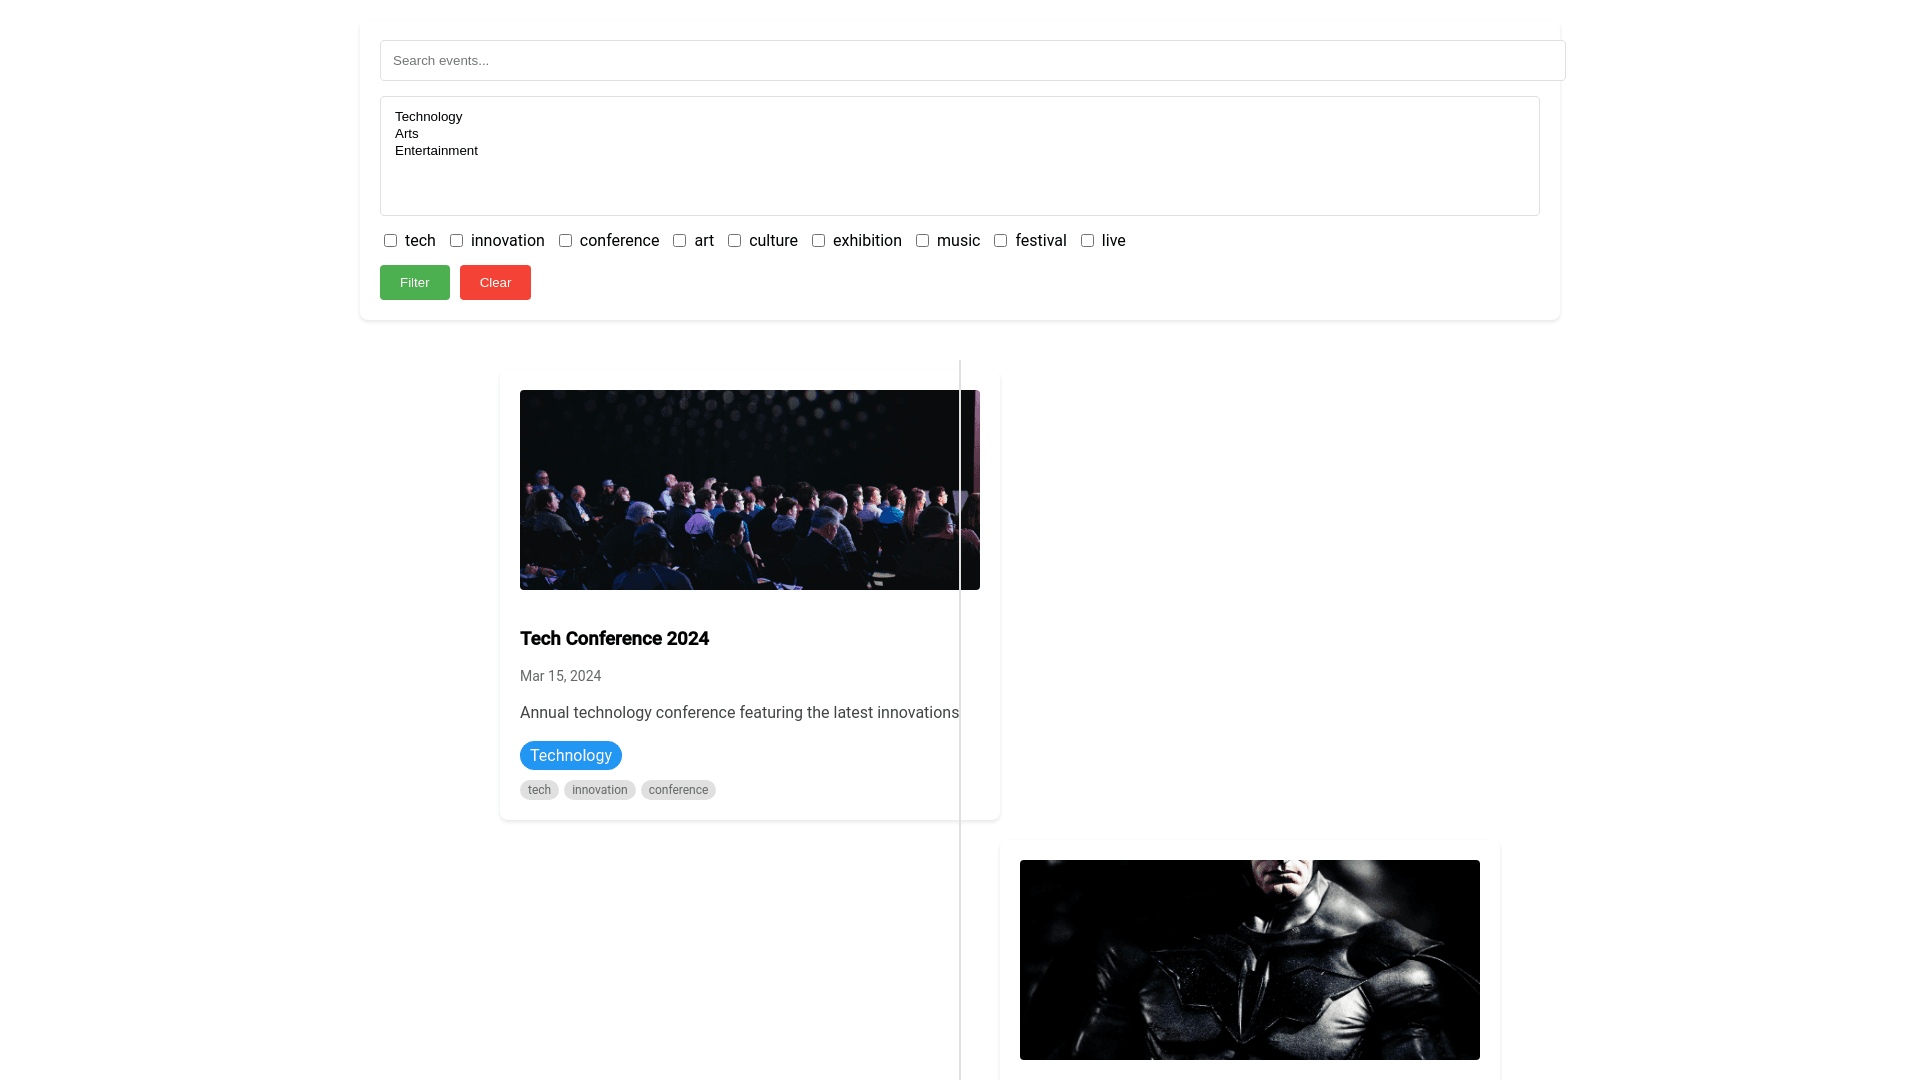
Task: Click the dark Batman event image
Action: 1250,960
